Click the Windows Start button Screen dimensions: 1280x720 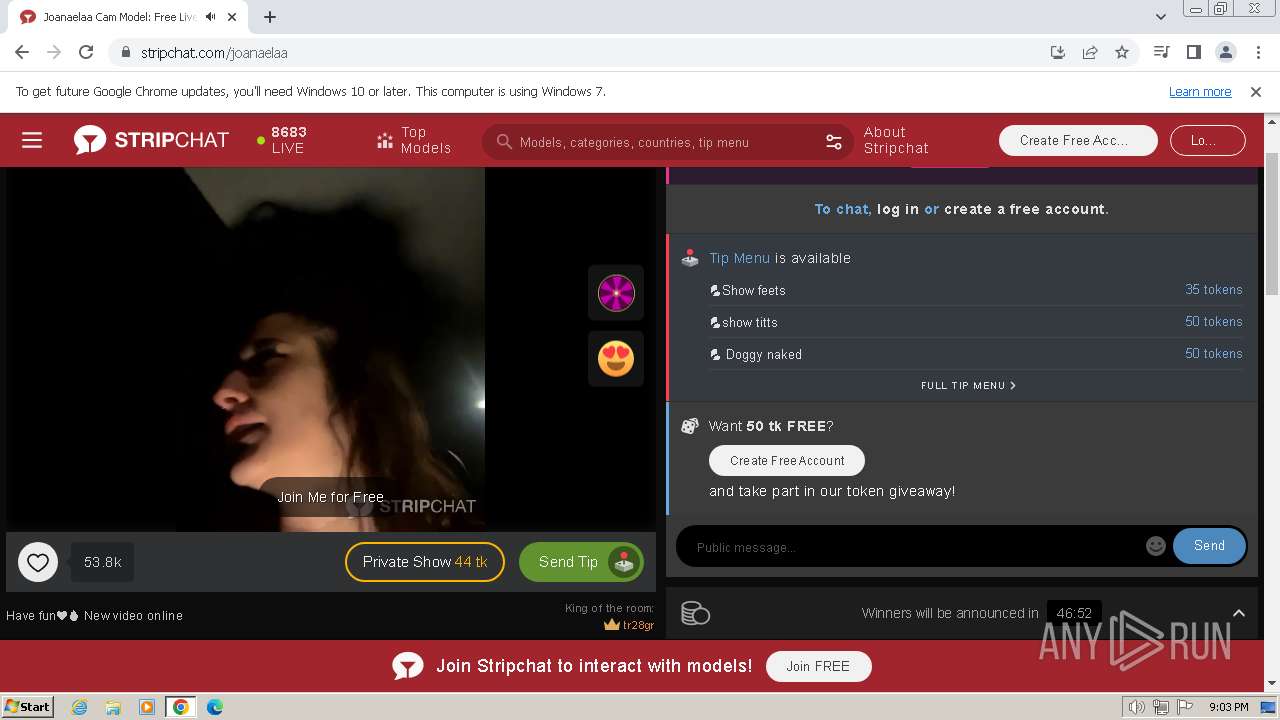coord(27,707)
